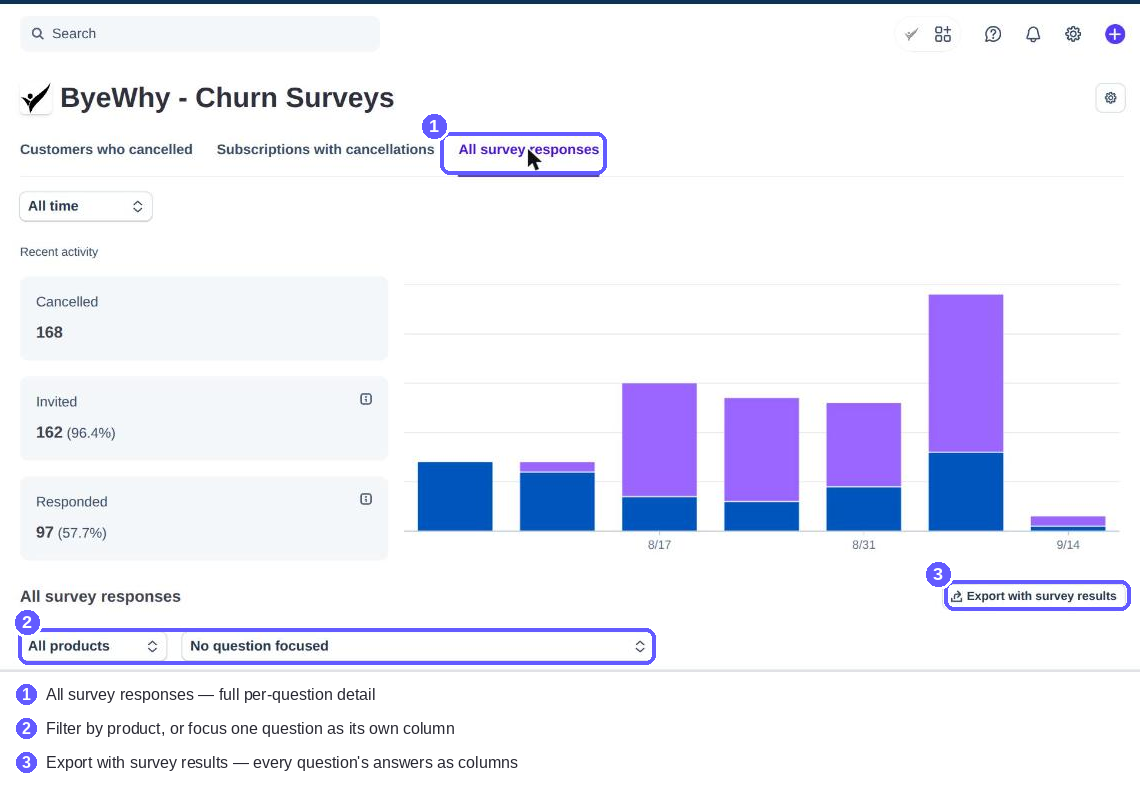Screen dimensions: 1140x800
Task: Click the Responded 97 card
Action: pyautogui.click(x=204, y=518)
